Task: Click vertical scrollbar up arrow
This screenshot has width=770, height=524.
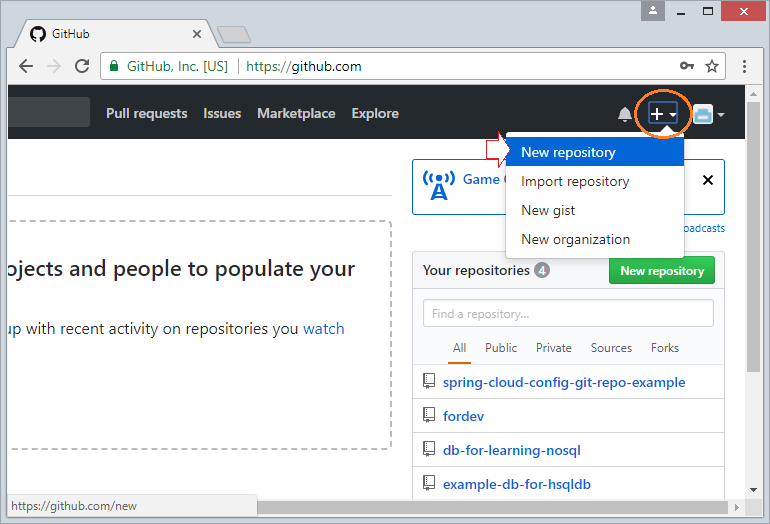Action: tap(753, 93)
